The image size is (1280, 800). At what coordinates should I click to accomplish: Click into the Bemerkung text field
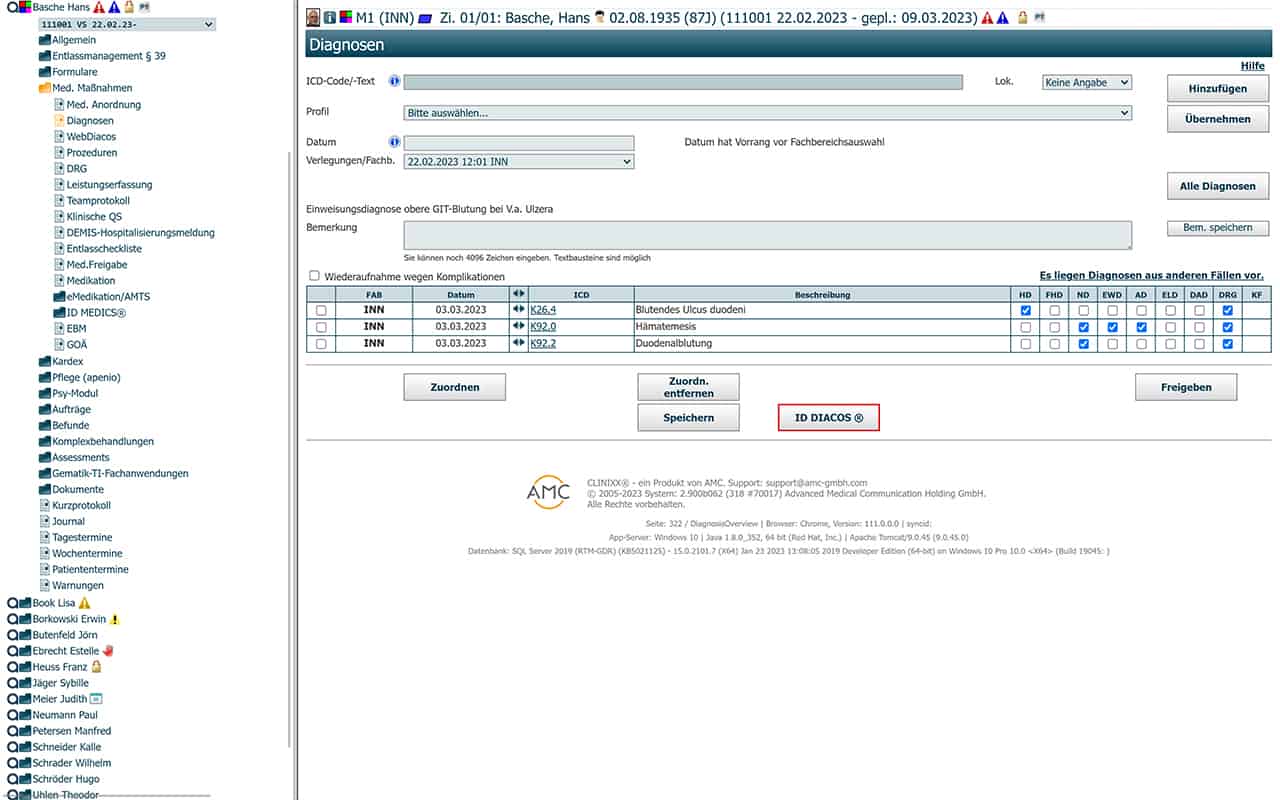click(x=767, y=235)
